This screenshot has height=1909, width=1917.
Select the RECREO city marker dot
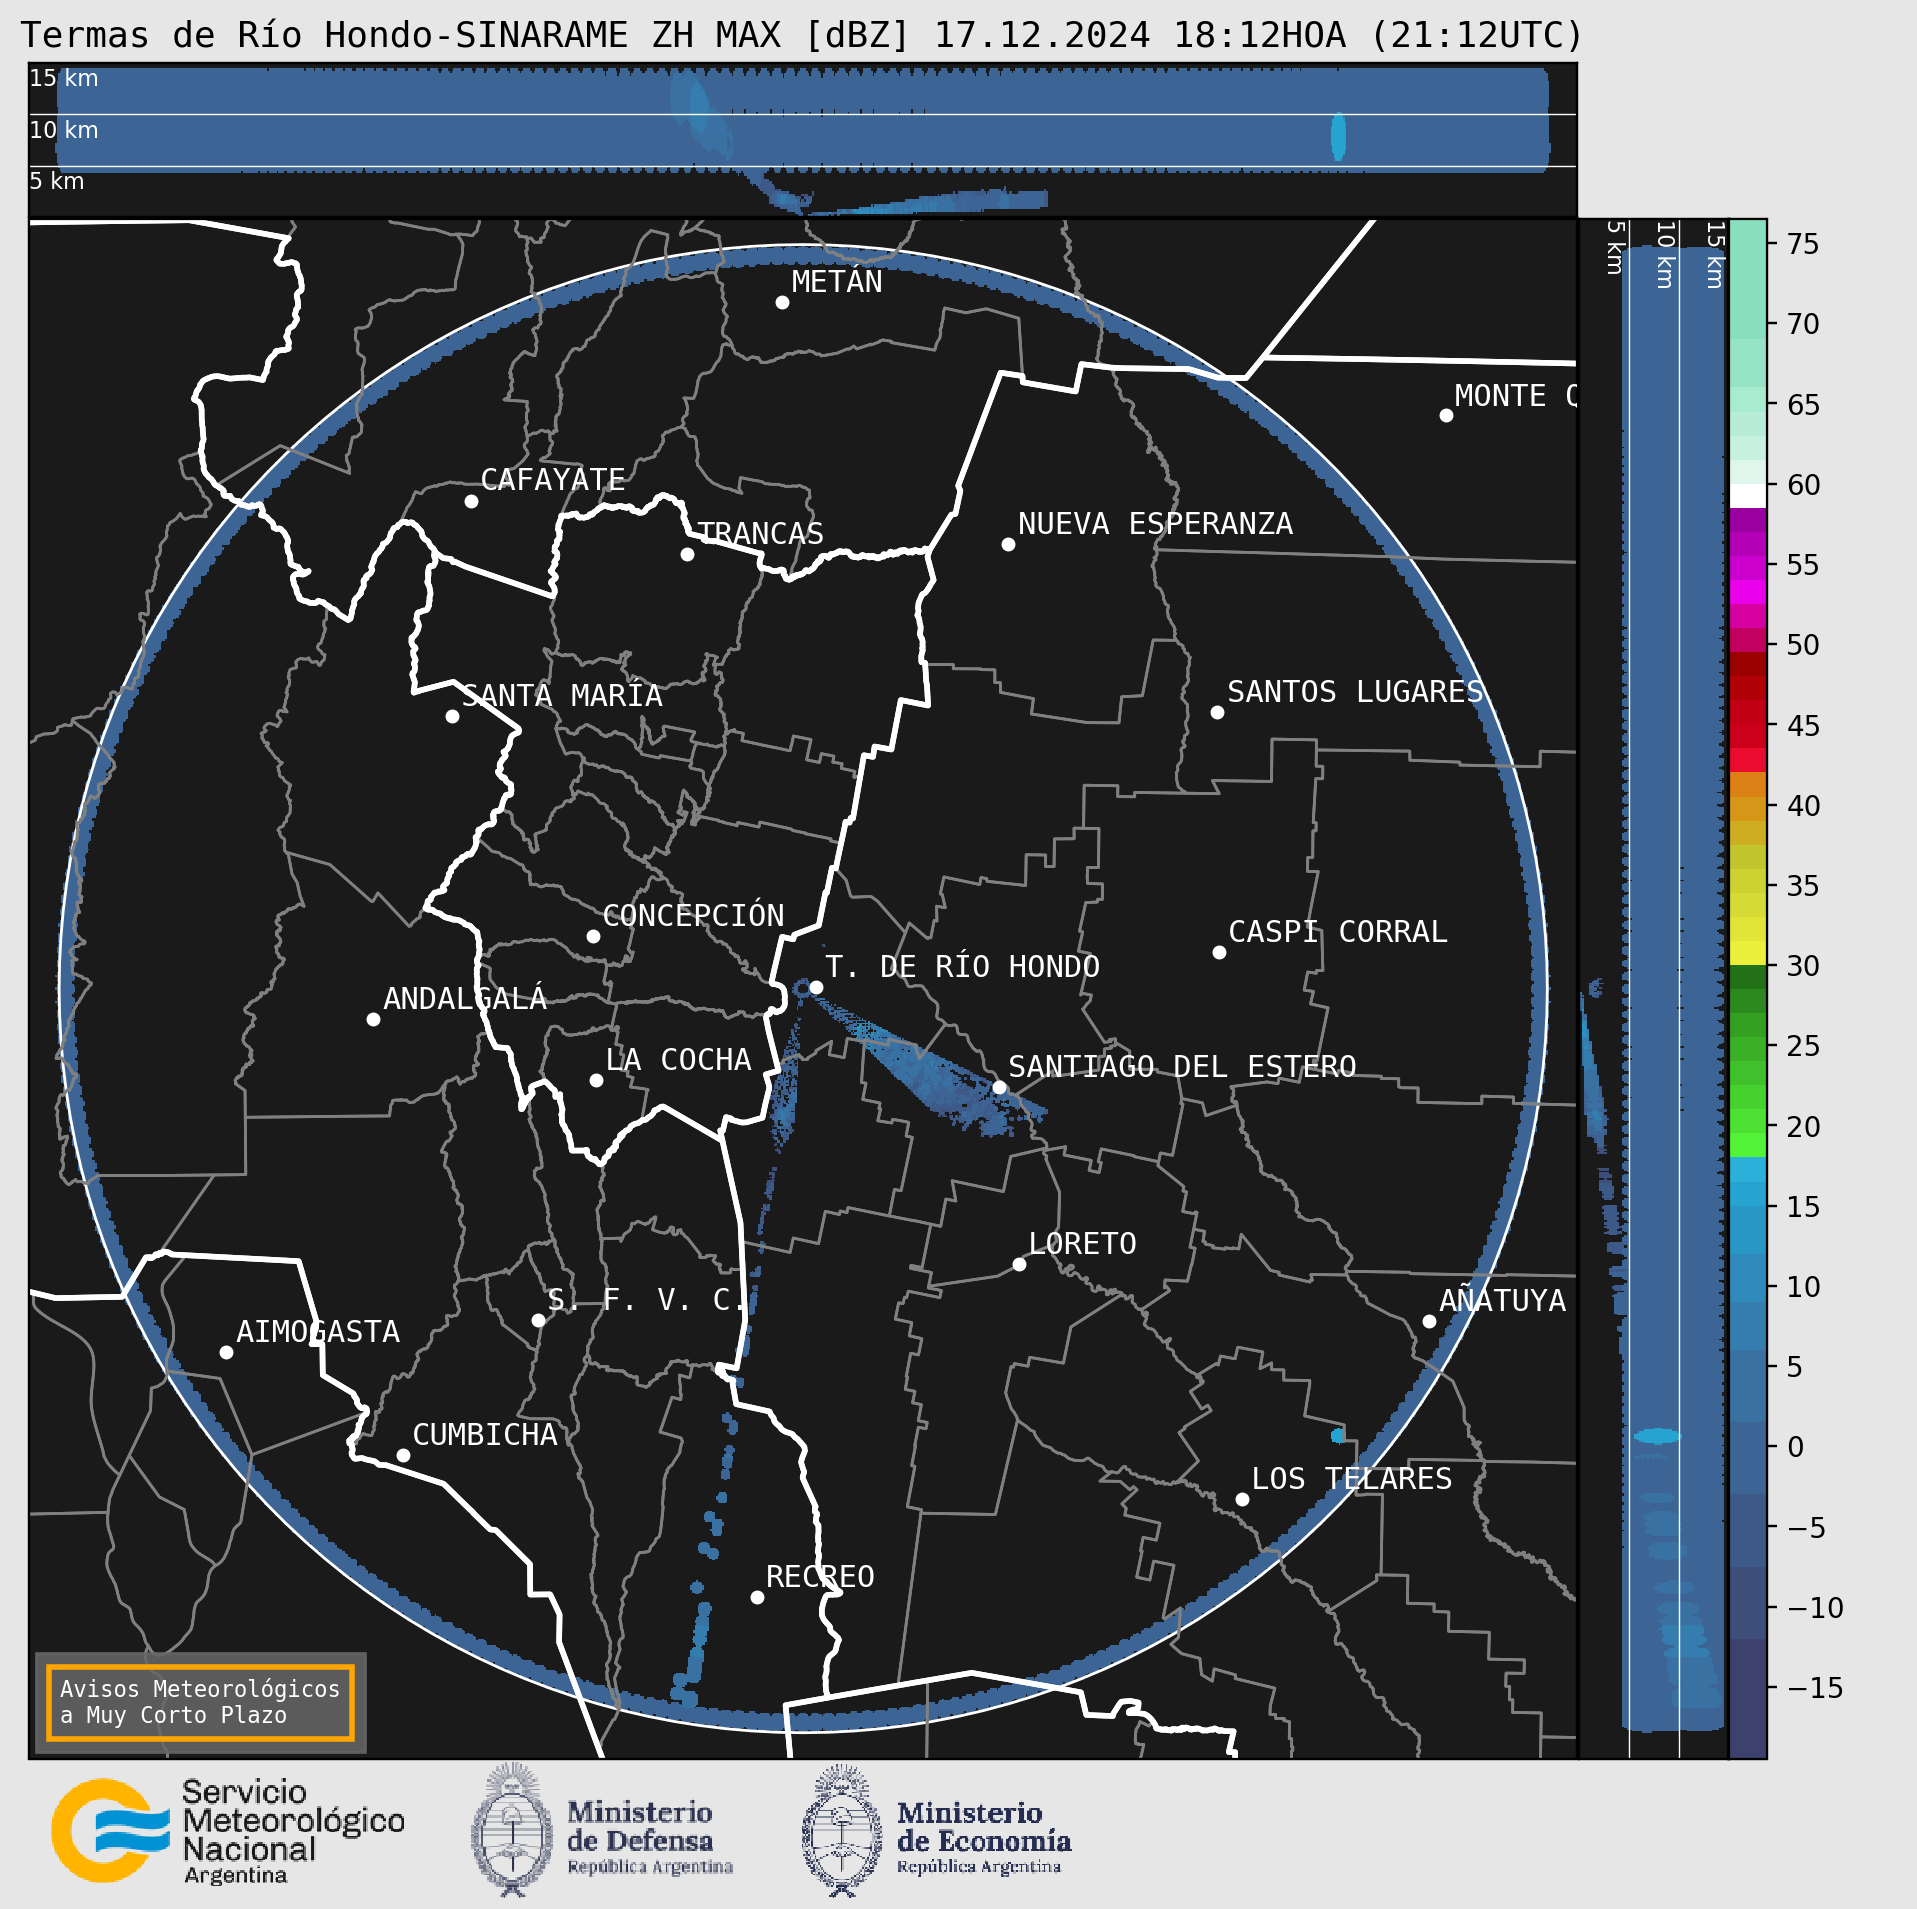coord(757,1597)
